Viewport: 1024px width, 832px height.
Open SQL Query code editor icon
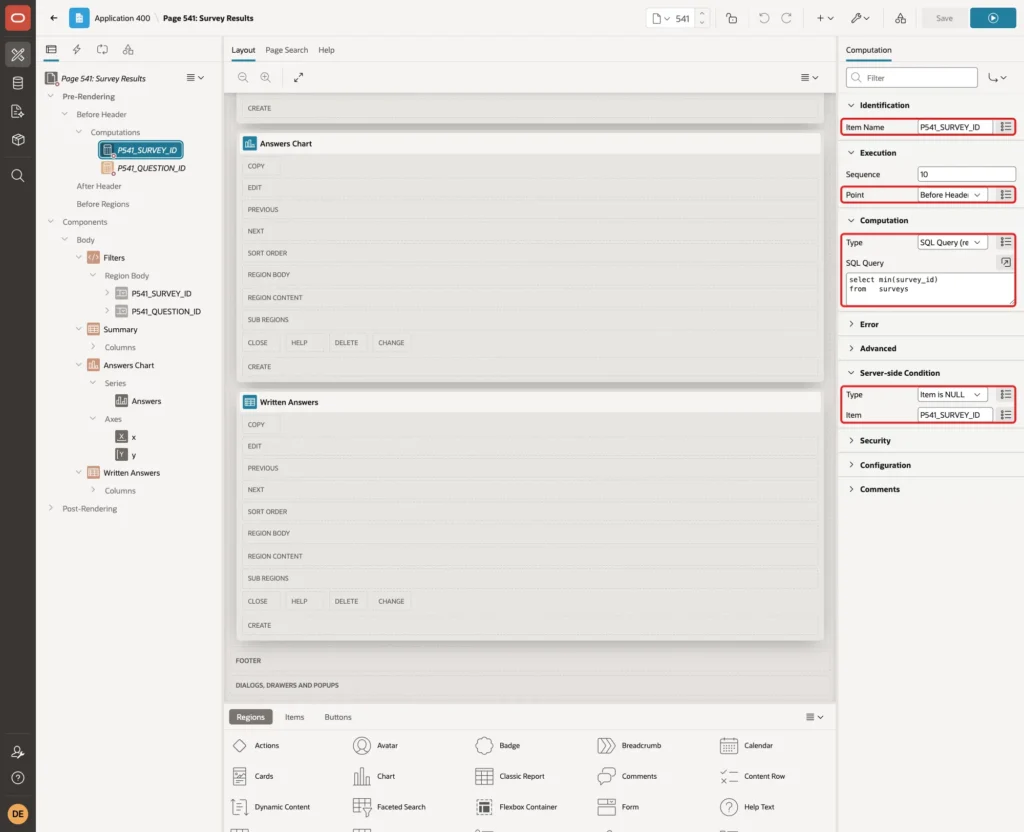[x=1006, y=263]
